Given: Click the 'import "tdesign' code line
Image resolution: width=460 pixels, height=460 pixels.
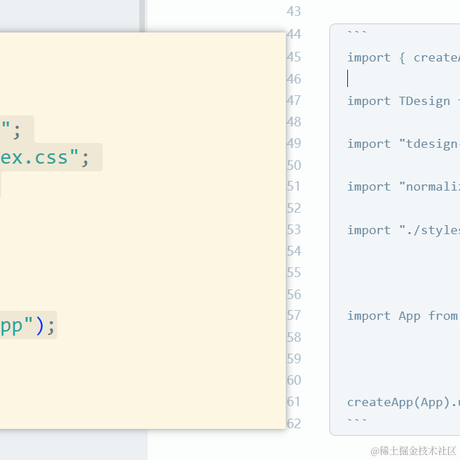Looking at the screenshot, I should click(x=403, y=144).
